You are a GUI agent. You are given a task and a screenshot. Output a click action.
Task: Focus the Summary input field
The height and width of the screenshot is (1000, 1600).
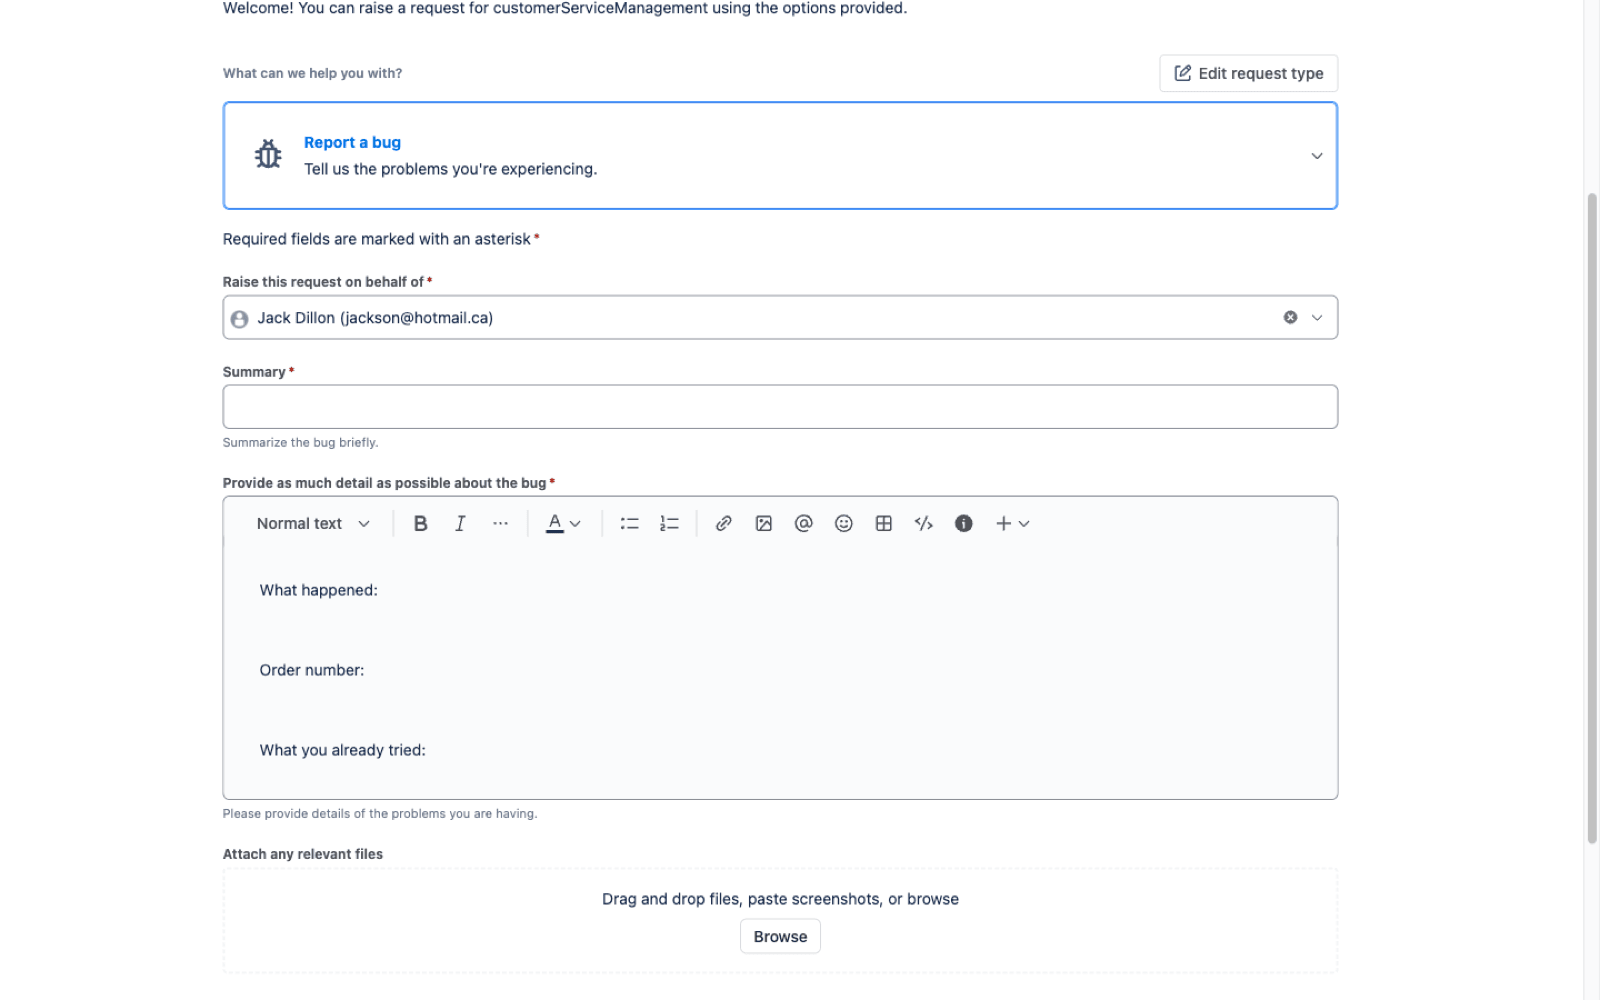[x=780, y=407]
